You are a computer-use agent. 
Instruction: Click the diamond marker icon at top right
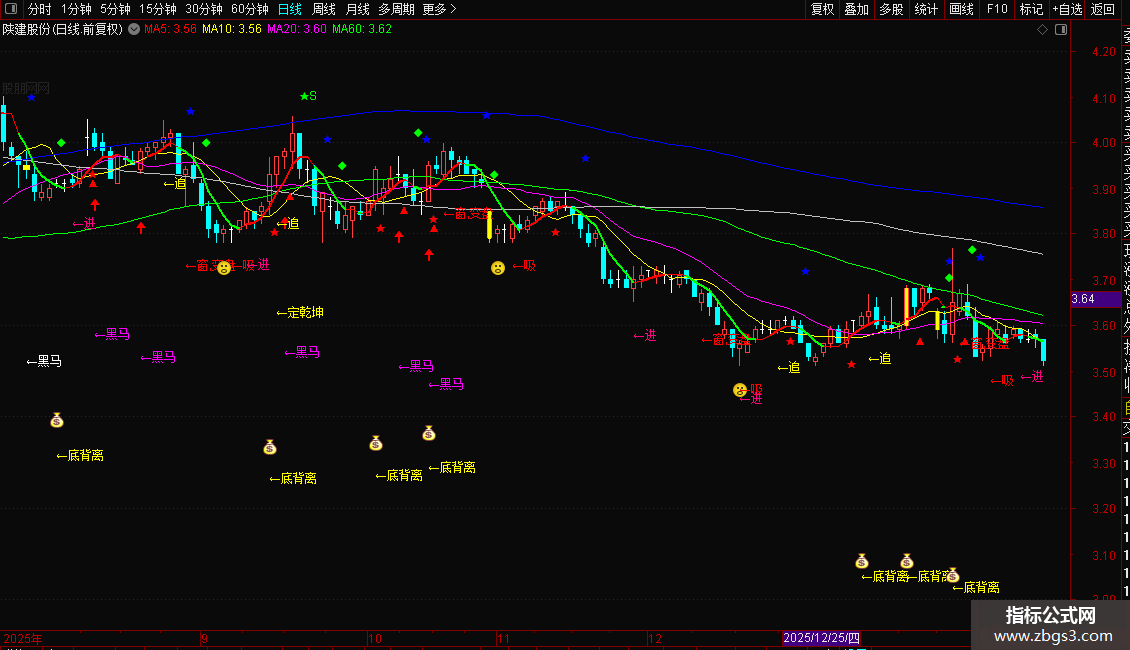[1042, 30]
